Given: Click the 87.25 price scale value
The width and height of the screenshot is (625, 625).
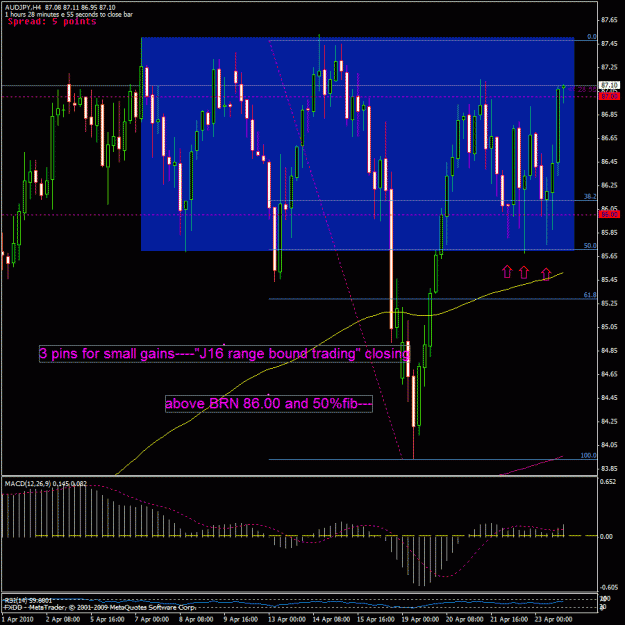Looking at the screenshot, I should pos(609,67).
